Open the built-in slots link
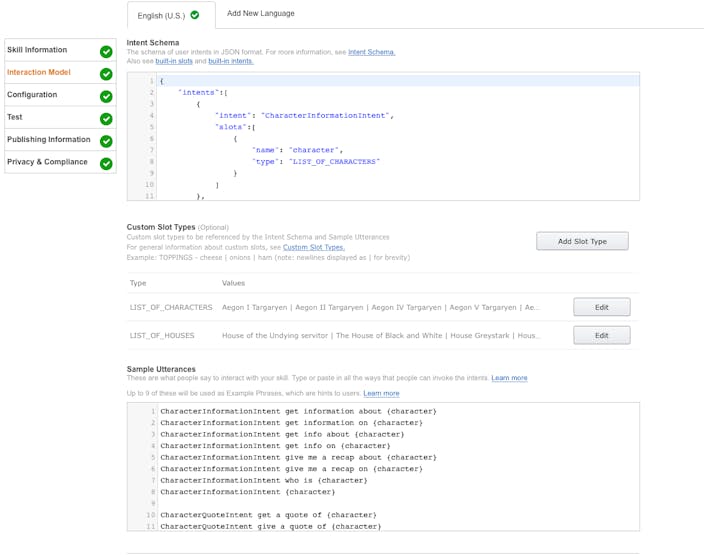Image resolution: width=704 pixels, height=555 pixels. [x=174, y=61]
